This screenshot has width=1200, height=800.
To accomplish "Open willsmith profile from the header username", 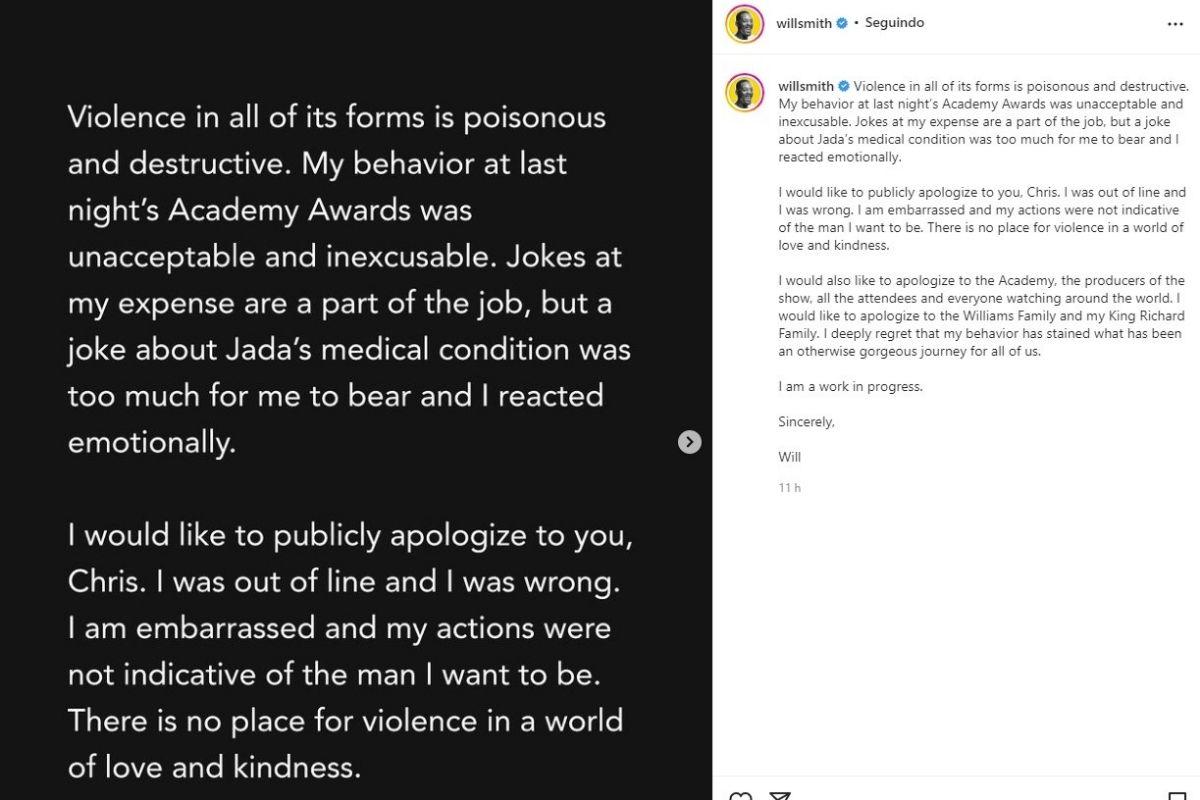I will pos(804,23).
